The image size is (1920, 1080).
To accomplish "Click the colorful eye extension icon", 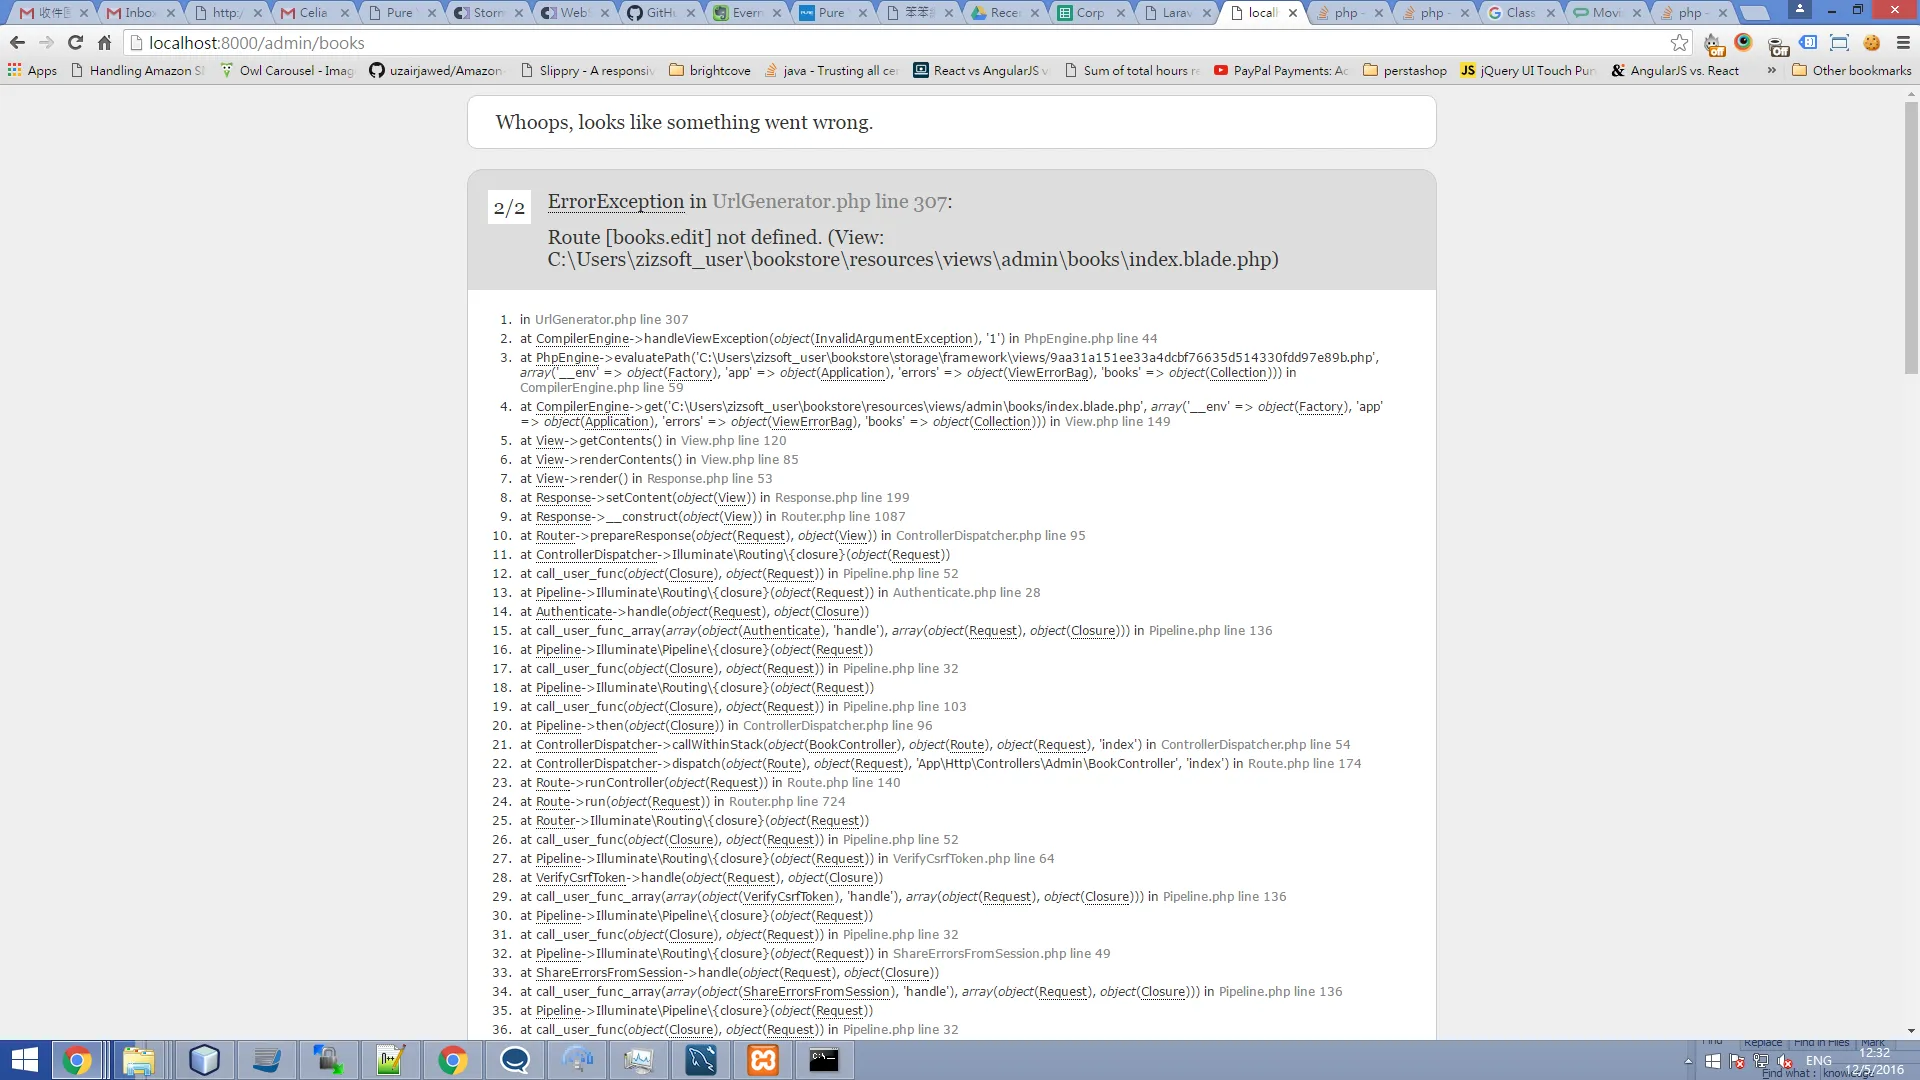I will [1744, 43].
